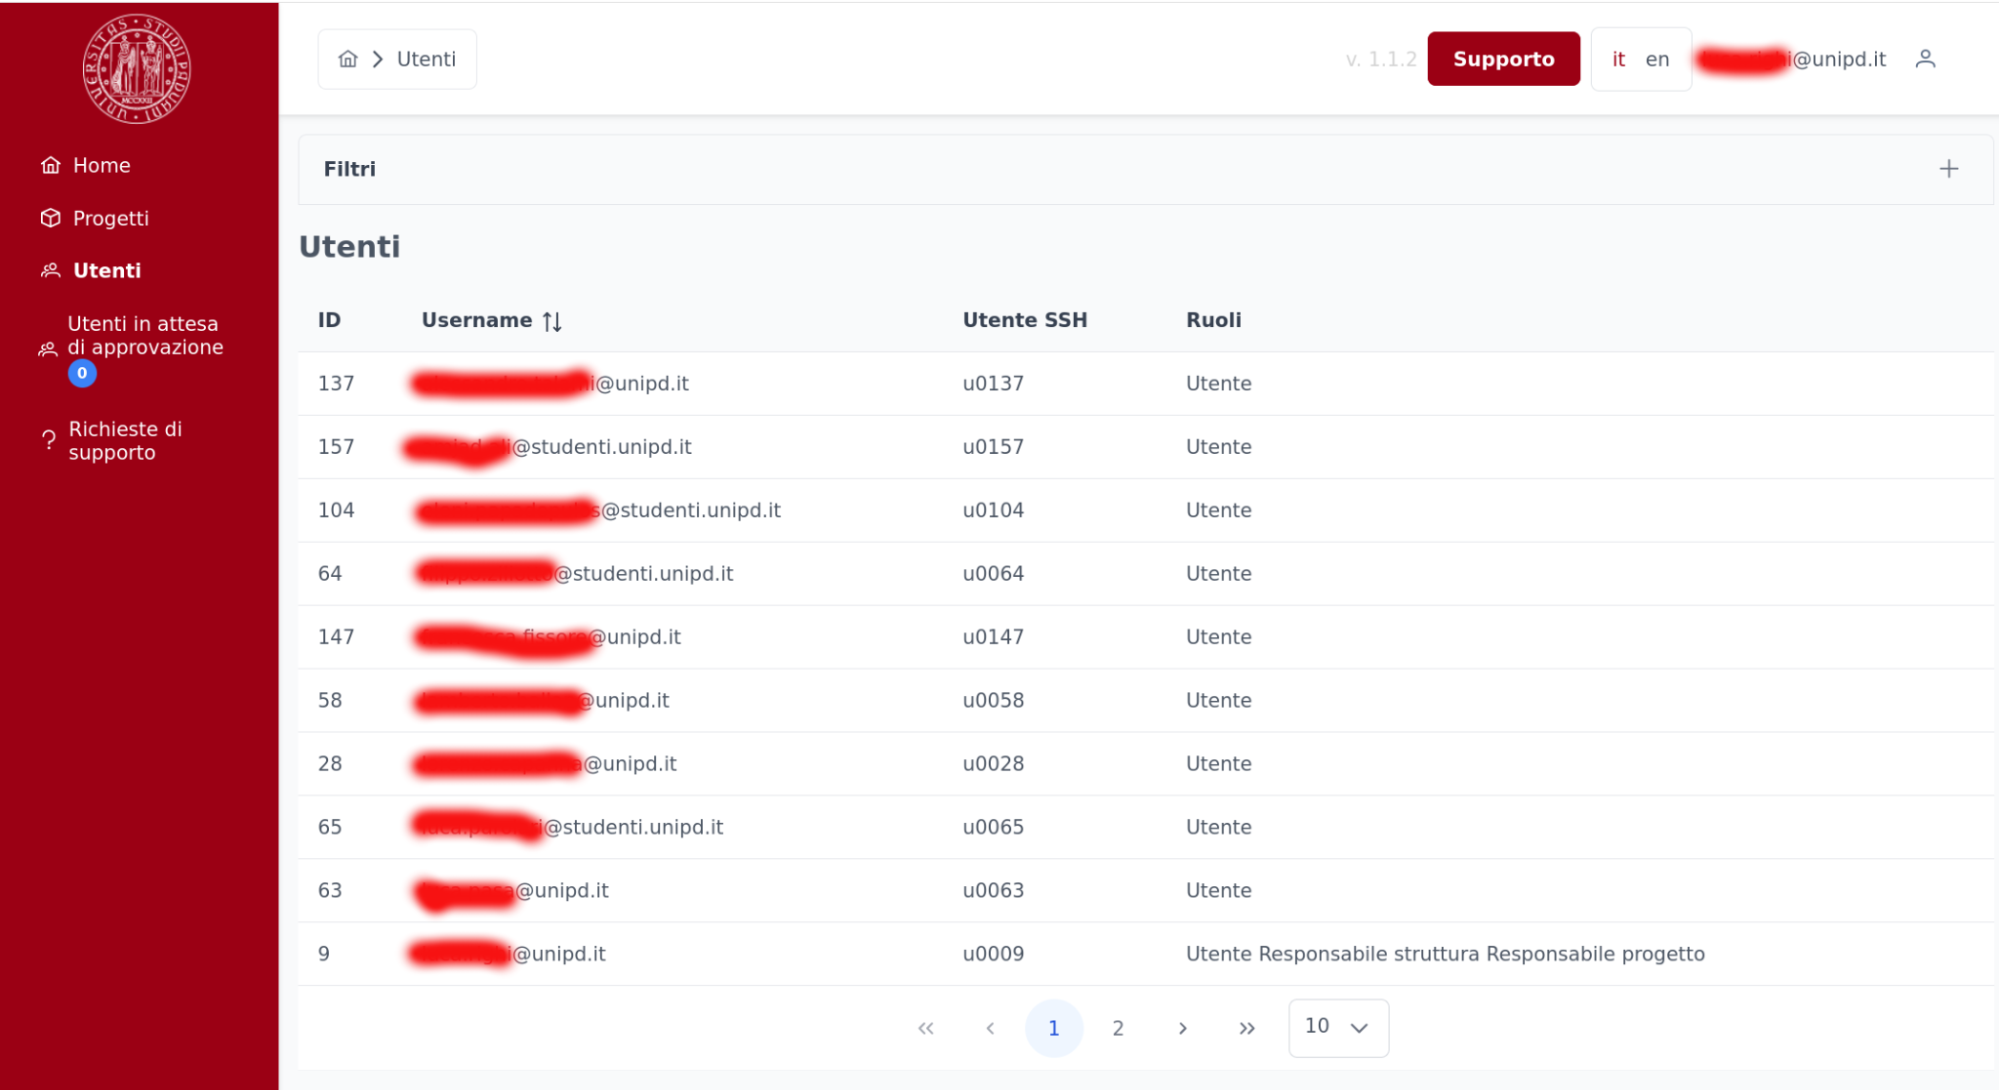The image size is (1999, 1091).
Task: Switch language to English
Action: (x=1656, y=59)
